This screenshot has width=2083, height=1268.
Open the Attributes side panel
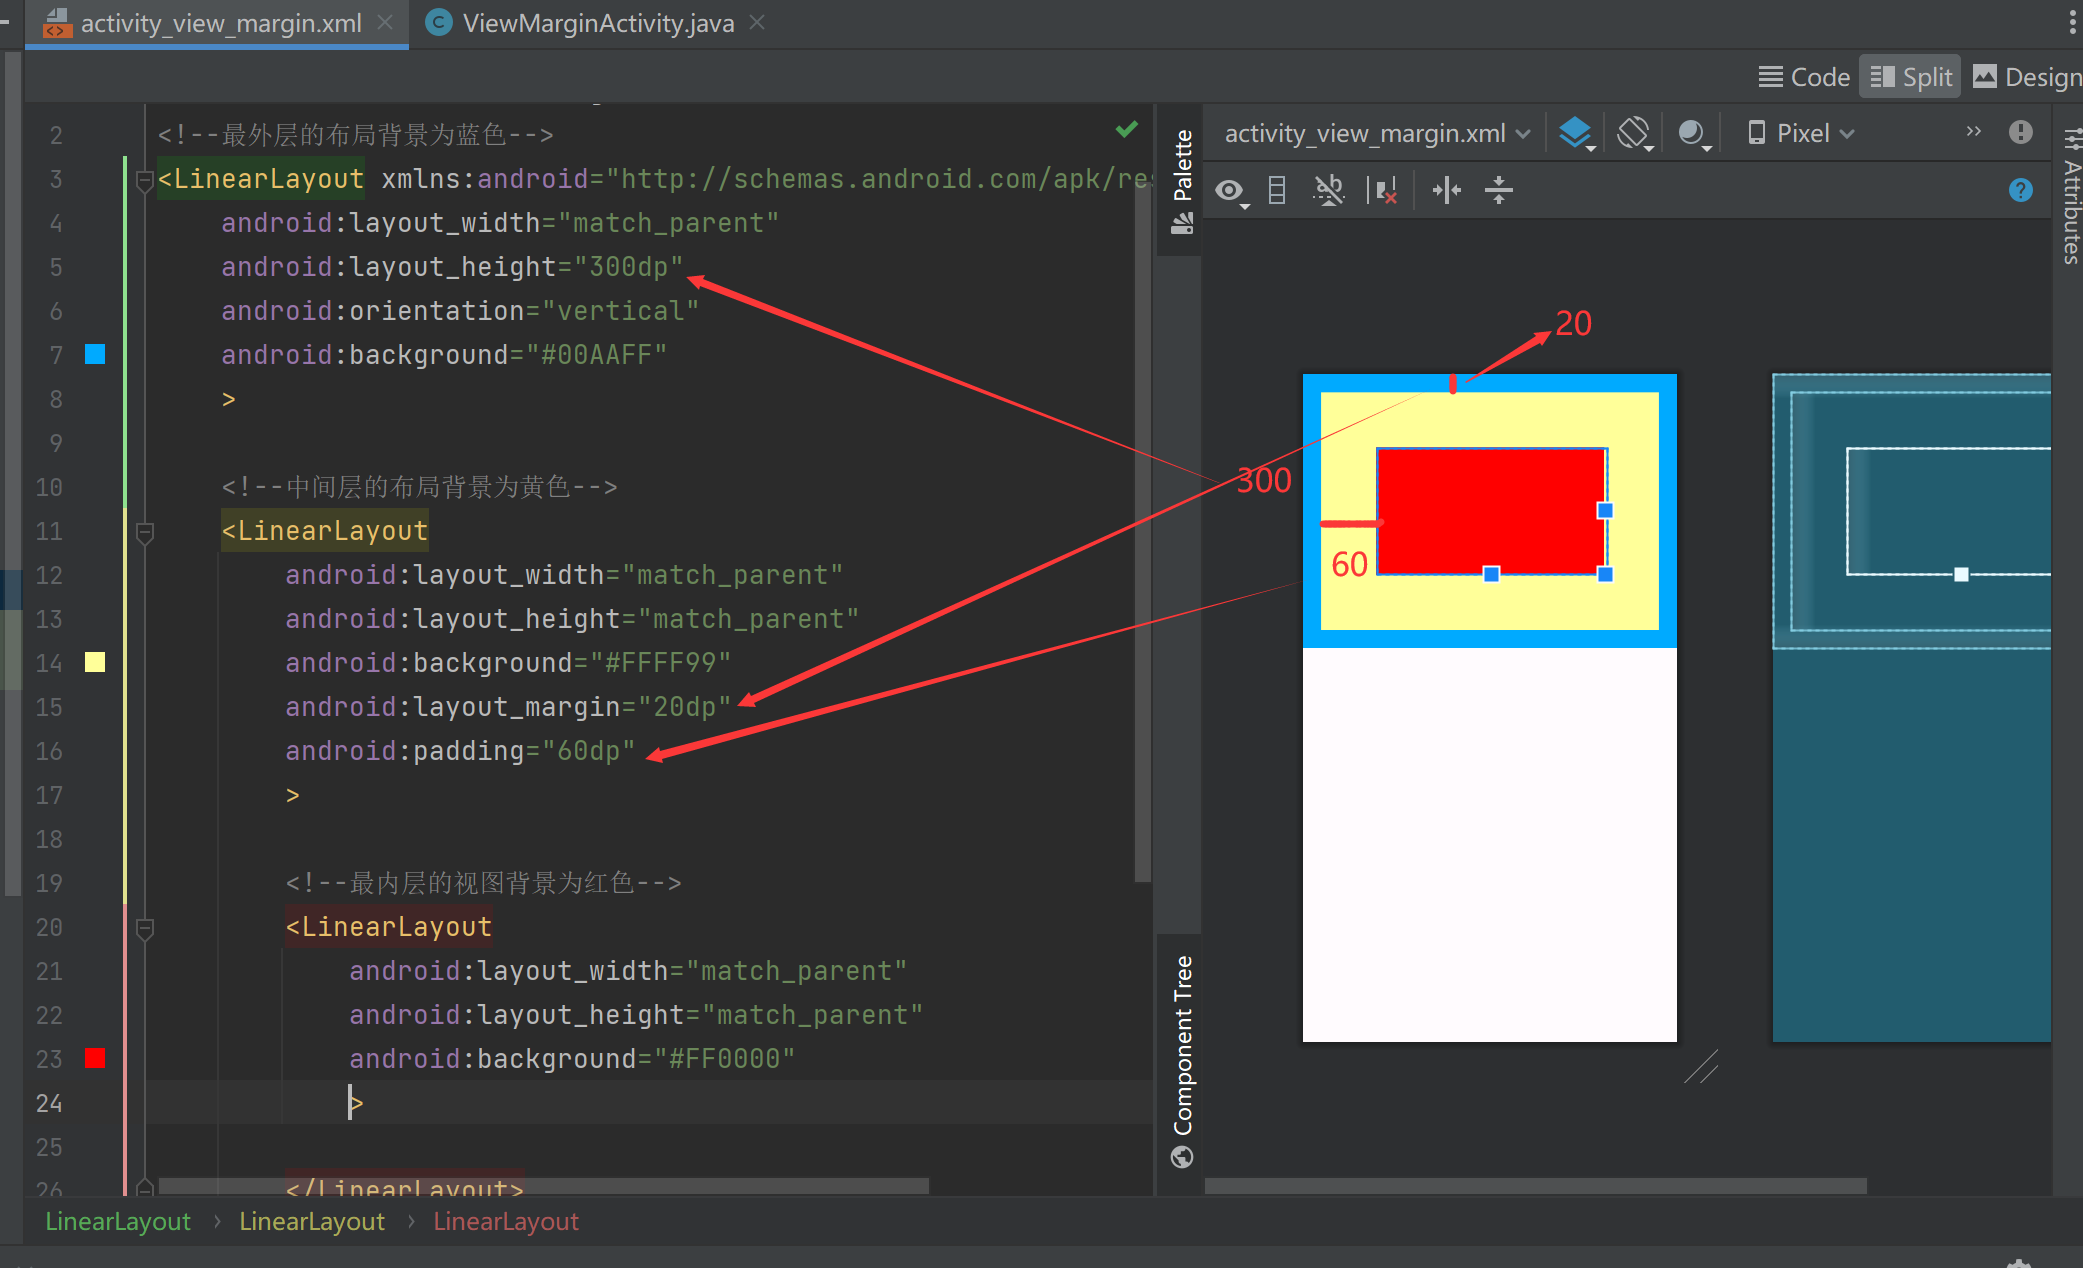click(x=2071, y=196)
